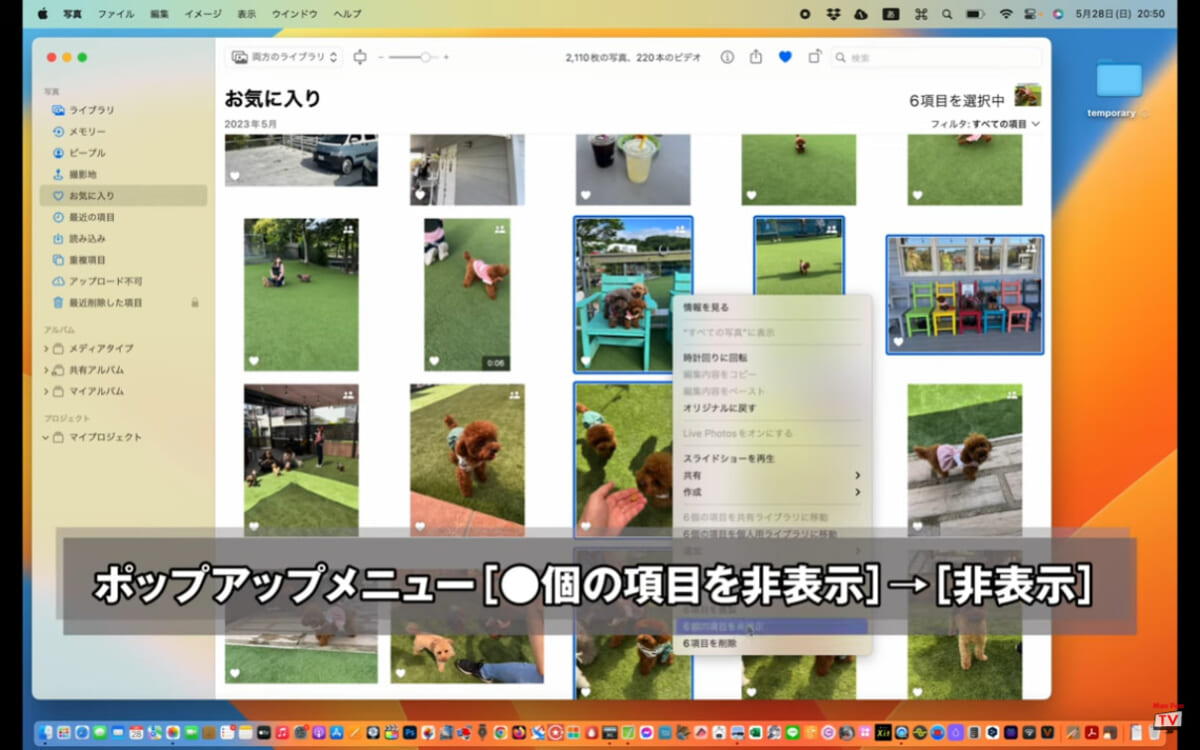Screen dimensions: 1200x750
Task: Toggle heart on the colorful chairs photo
Action: click(x=899, y=342)
